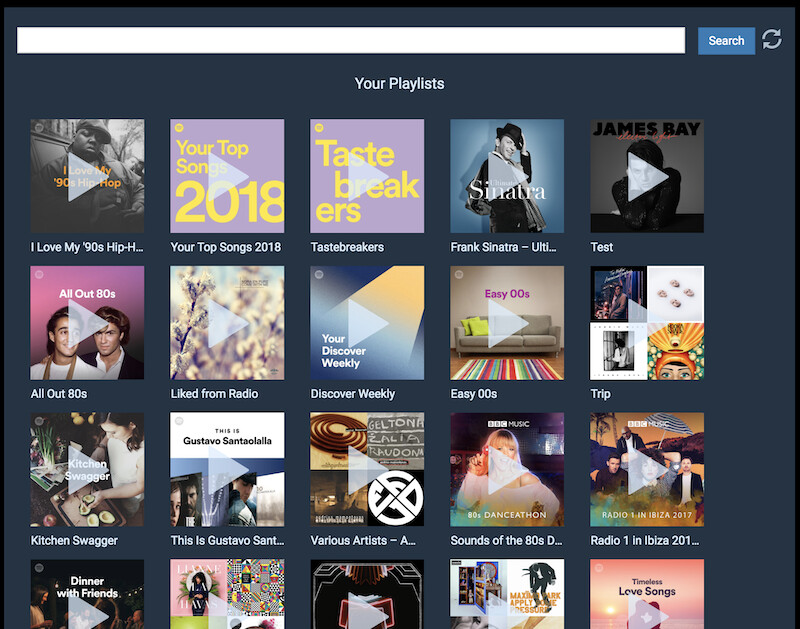Play the I Love My '90s Hip-Hop playlist
800x629 pixels.
[87, 176]
